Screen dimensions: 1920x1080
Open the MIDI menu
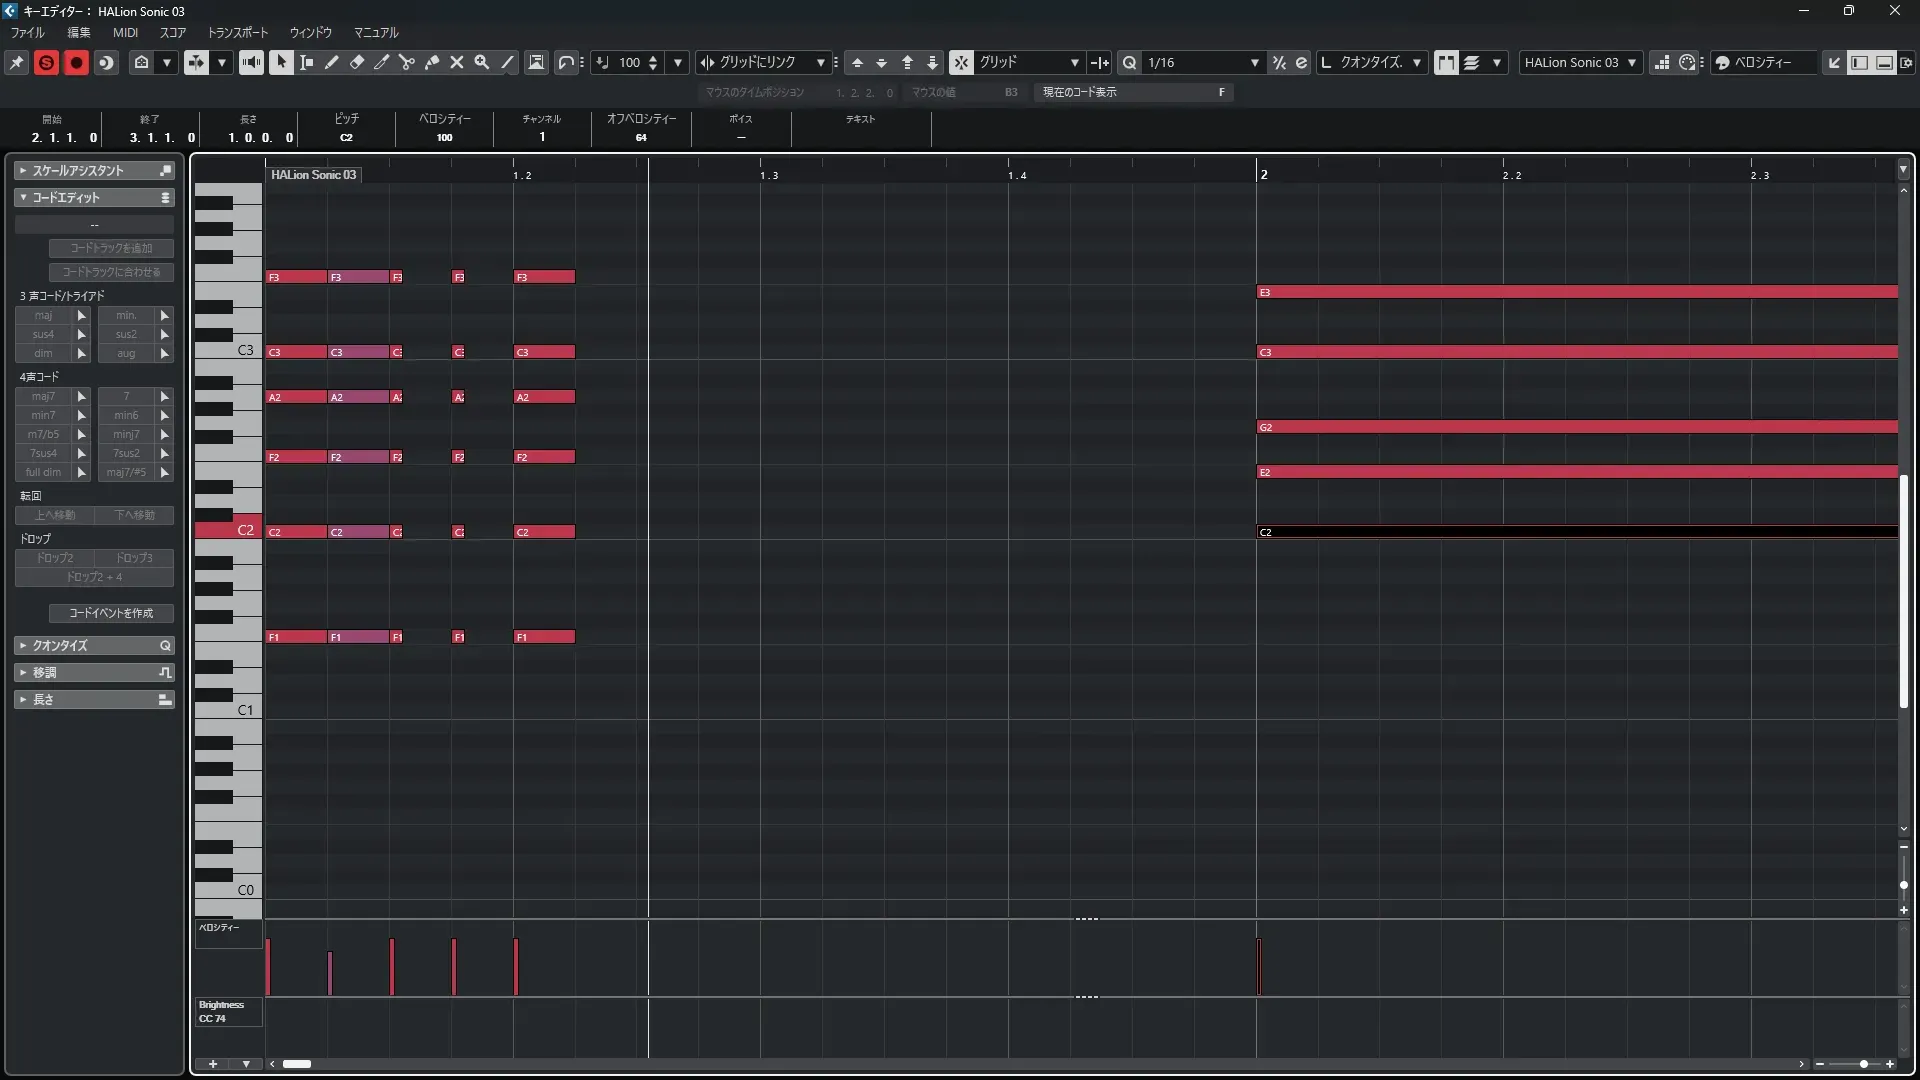pyautogui.click(x=125, y=32)
